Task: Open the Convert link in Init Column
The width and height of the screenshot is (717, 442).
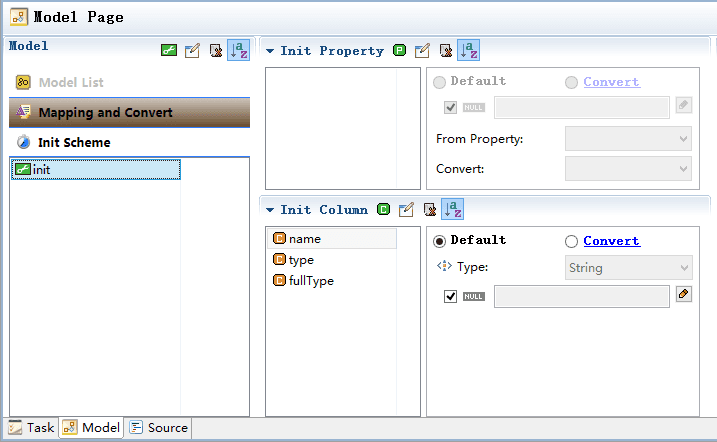Action: point(611,241)
